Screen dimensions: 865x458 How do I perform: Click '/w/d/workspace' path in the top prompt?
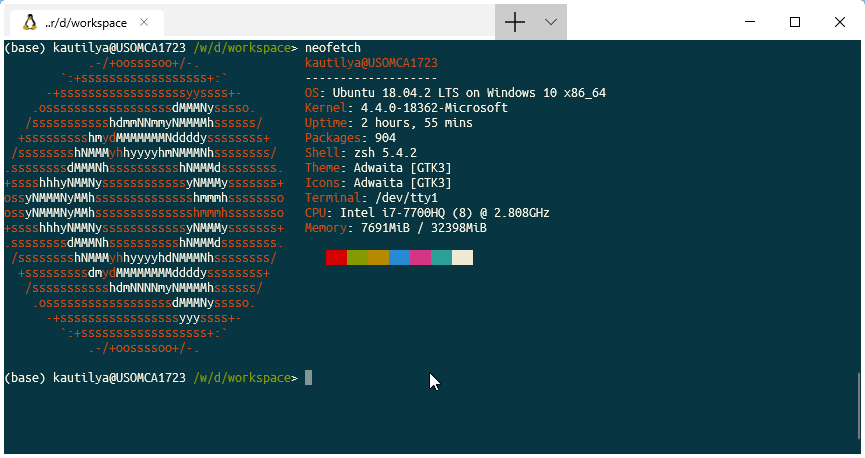click(242, 48)
